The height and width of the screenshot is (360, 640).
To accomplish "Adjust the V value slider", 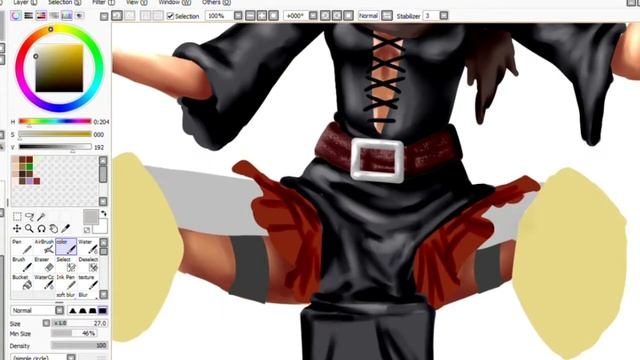I will pos(55,147).
